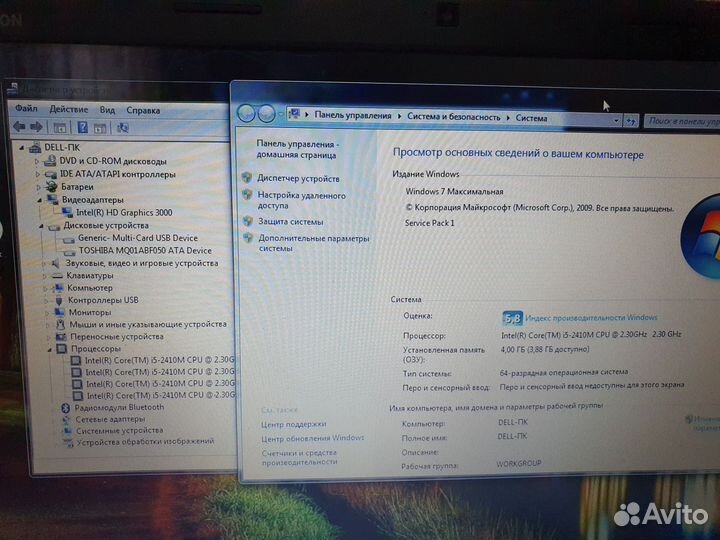Viewport: 720px width, 540px height.
Task: Click the help question-mark toolbar icon
Action: (x=82, y=127)
